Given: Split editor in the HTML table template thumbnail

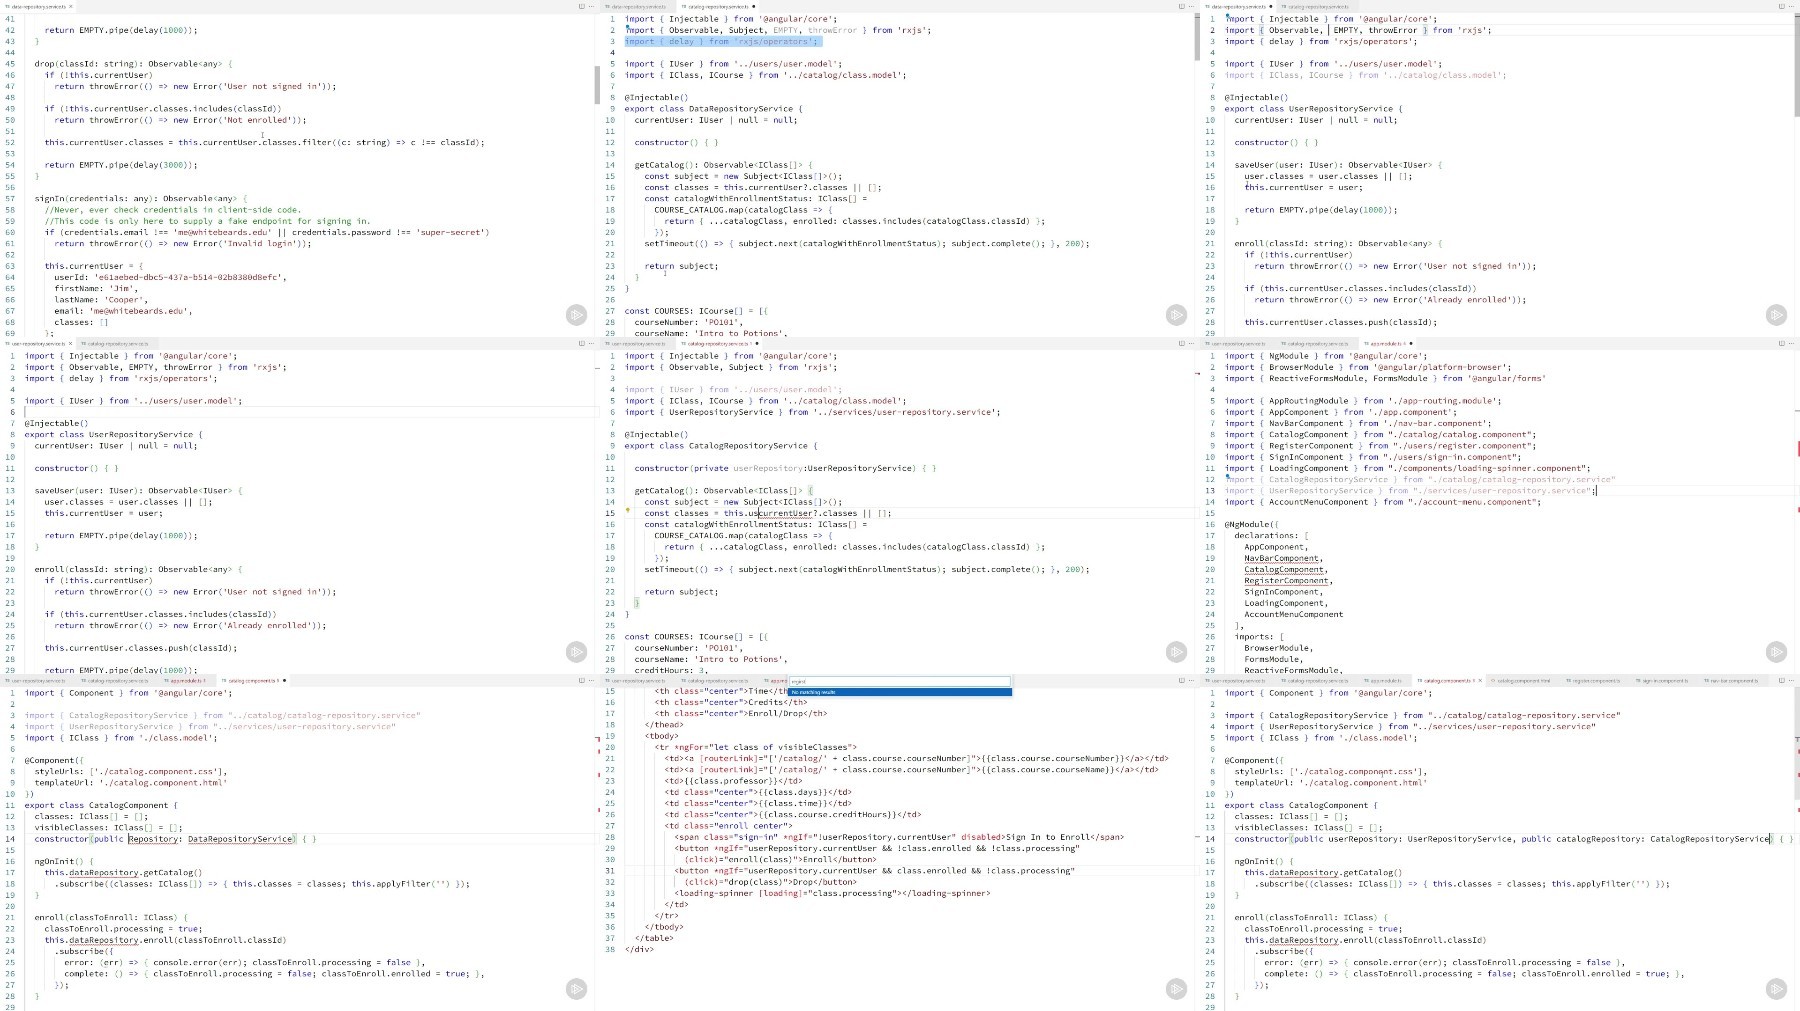Looking at the screenshot, I should pos(1181,680).
